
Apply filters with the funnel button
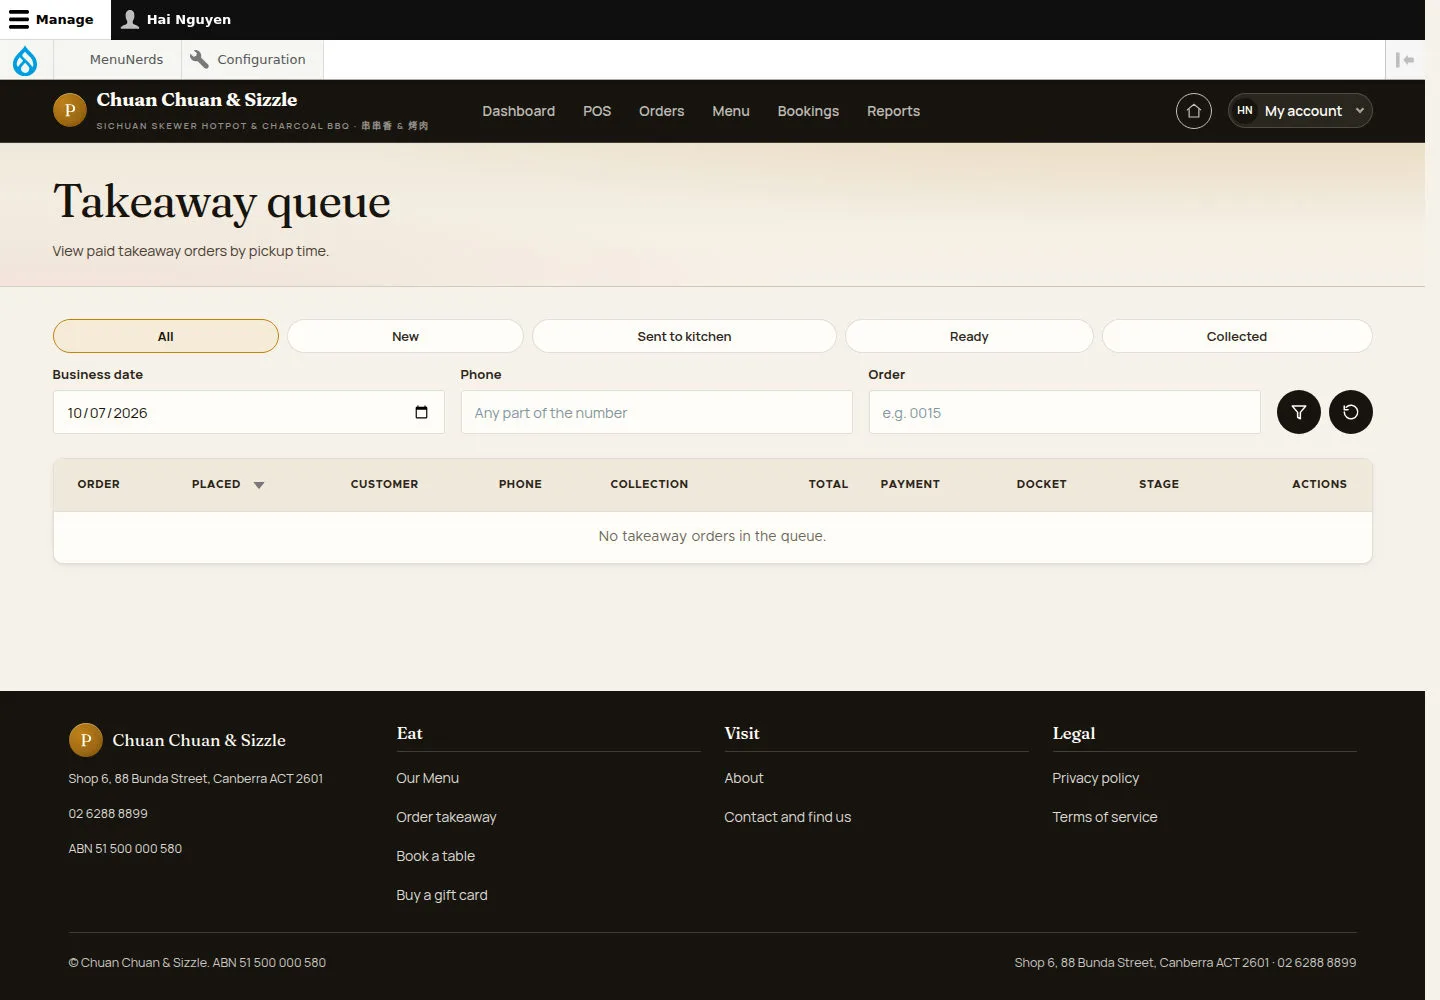click(1299, 412)
